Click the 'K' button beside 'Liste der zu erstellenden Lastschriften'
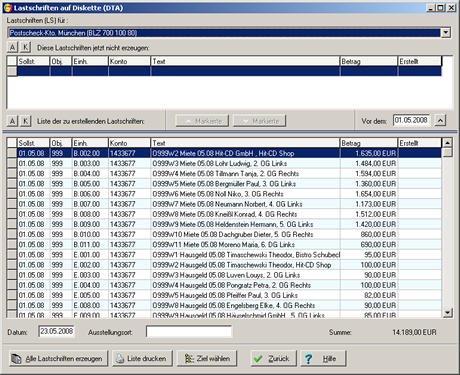 (26, 121)
